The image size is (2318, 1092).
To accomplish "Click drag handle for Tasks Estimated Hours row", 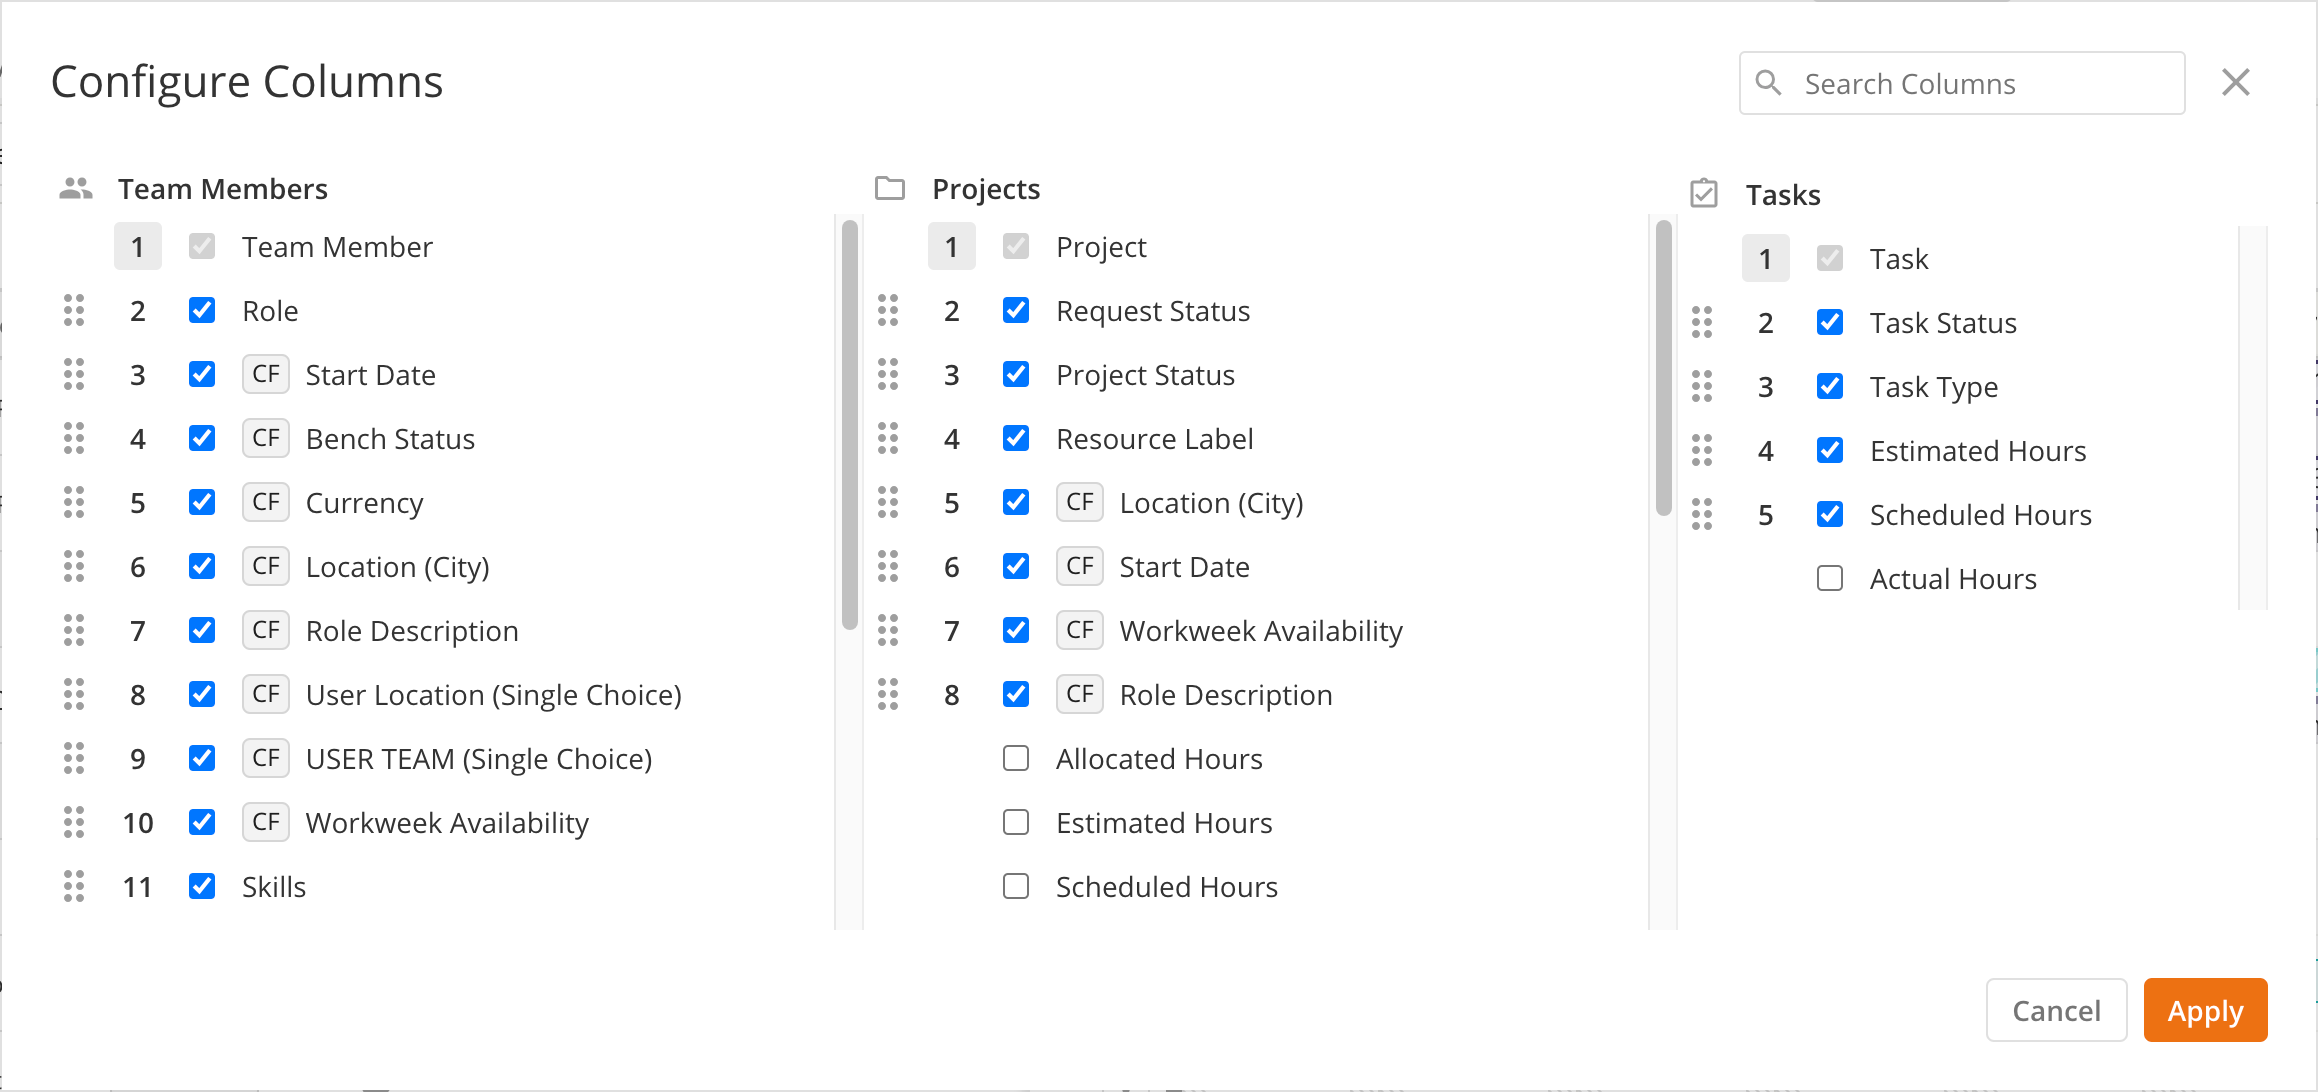I will point(1702,451).
